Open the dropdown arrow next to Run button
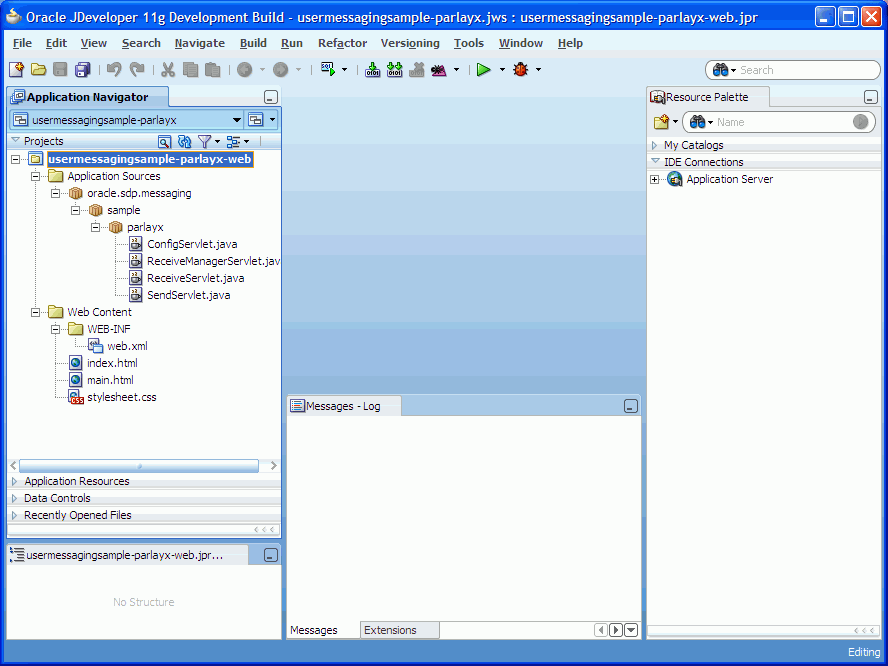 click(502, 70)
